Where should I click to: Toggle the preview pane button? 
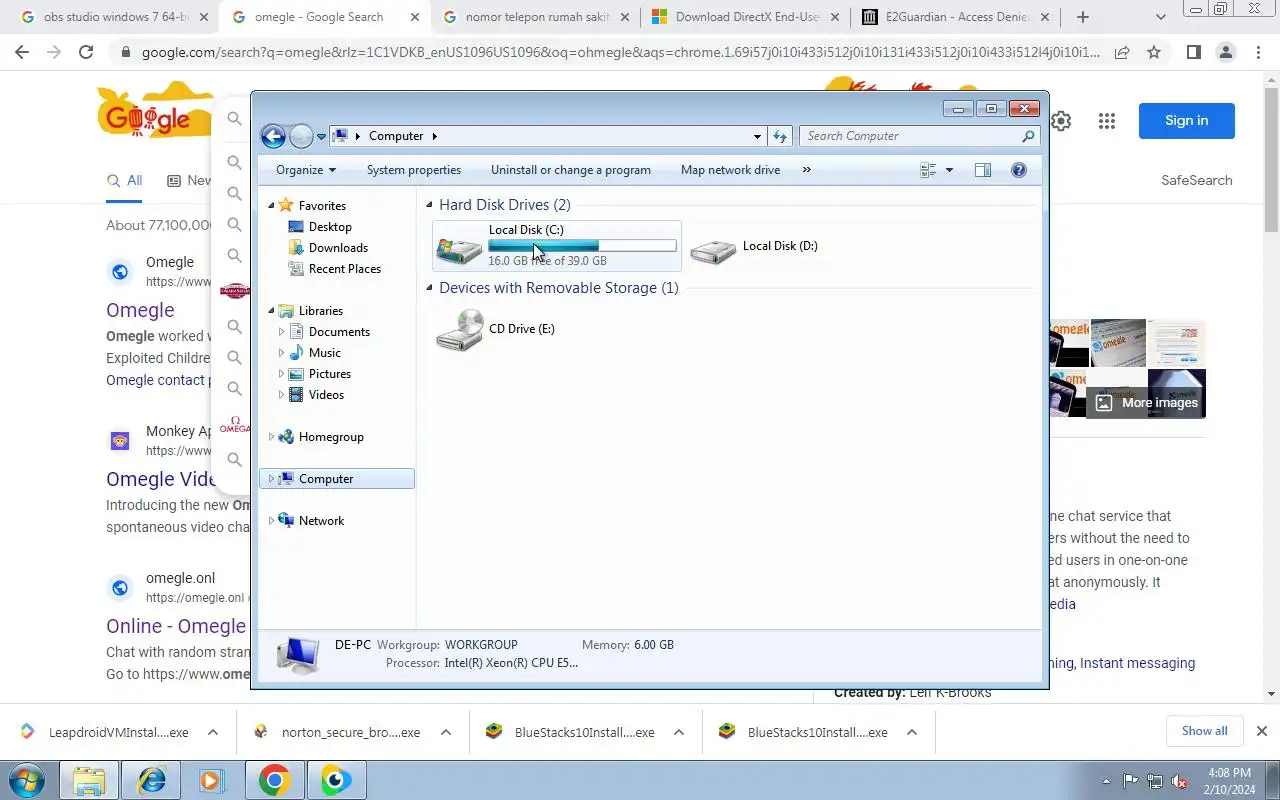tap(982, 170)
